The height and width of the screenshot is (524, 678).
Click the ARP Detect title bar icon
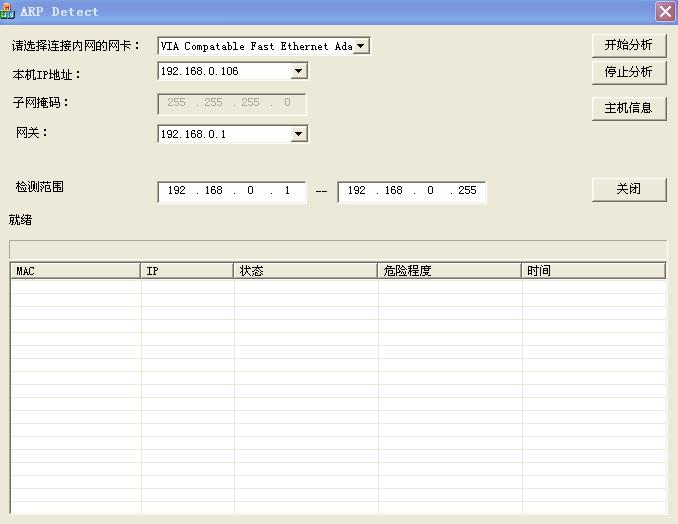tap(8, 11)
